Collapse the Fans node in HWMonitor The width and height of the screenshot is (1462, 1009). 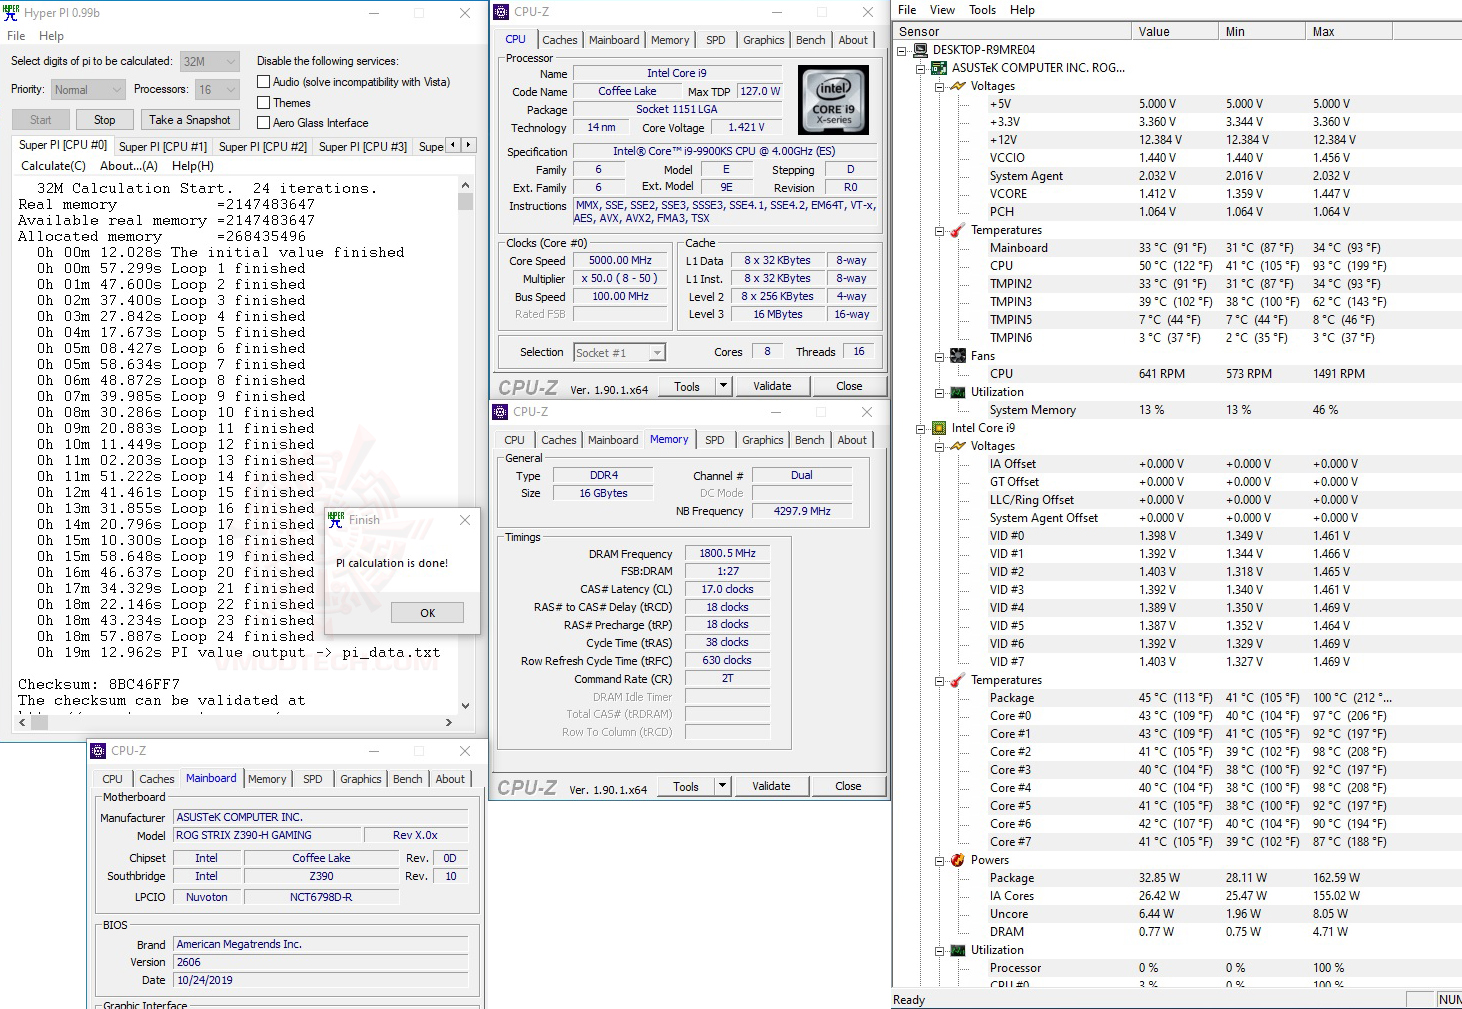click(x=940, y=356)
